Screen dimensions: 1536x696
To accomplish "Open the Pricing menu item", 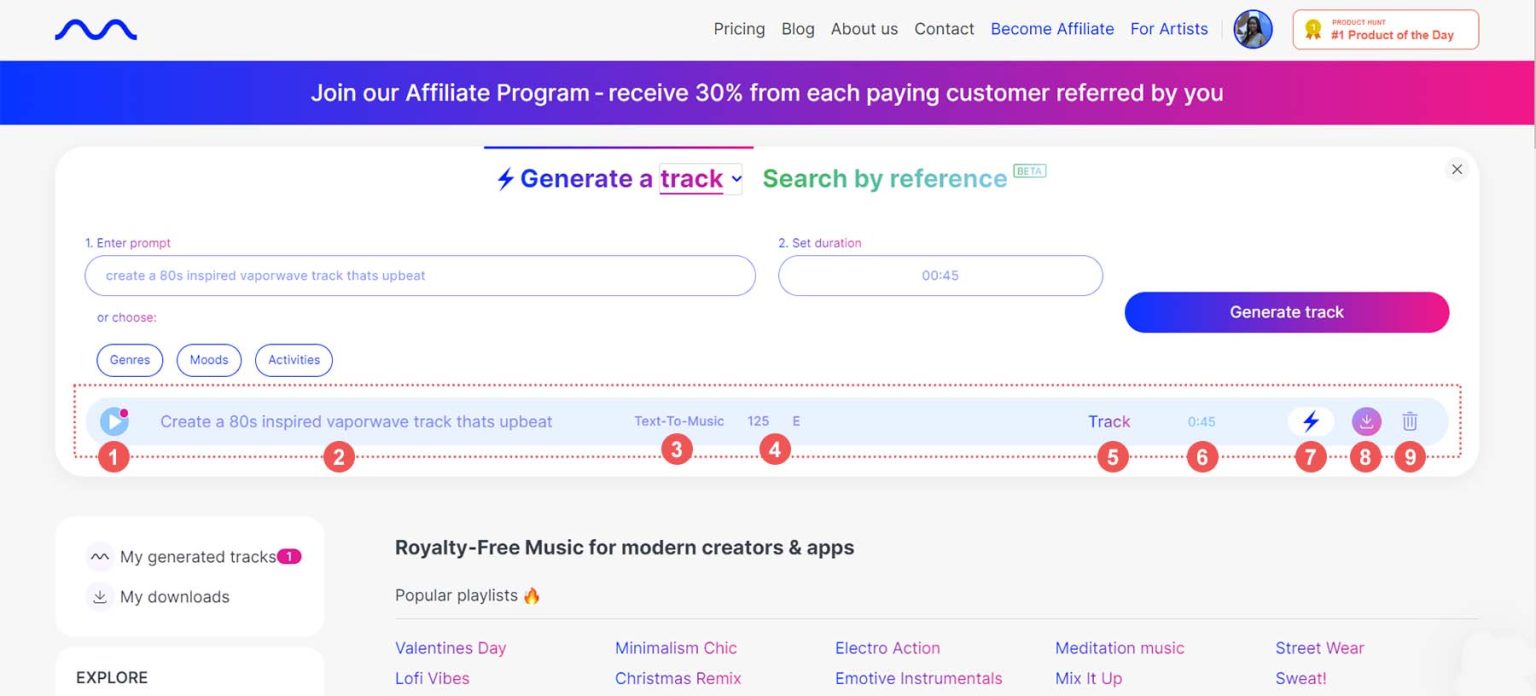I will click(x=739, y=29).
